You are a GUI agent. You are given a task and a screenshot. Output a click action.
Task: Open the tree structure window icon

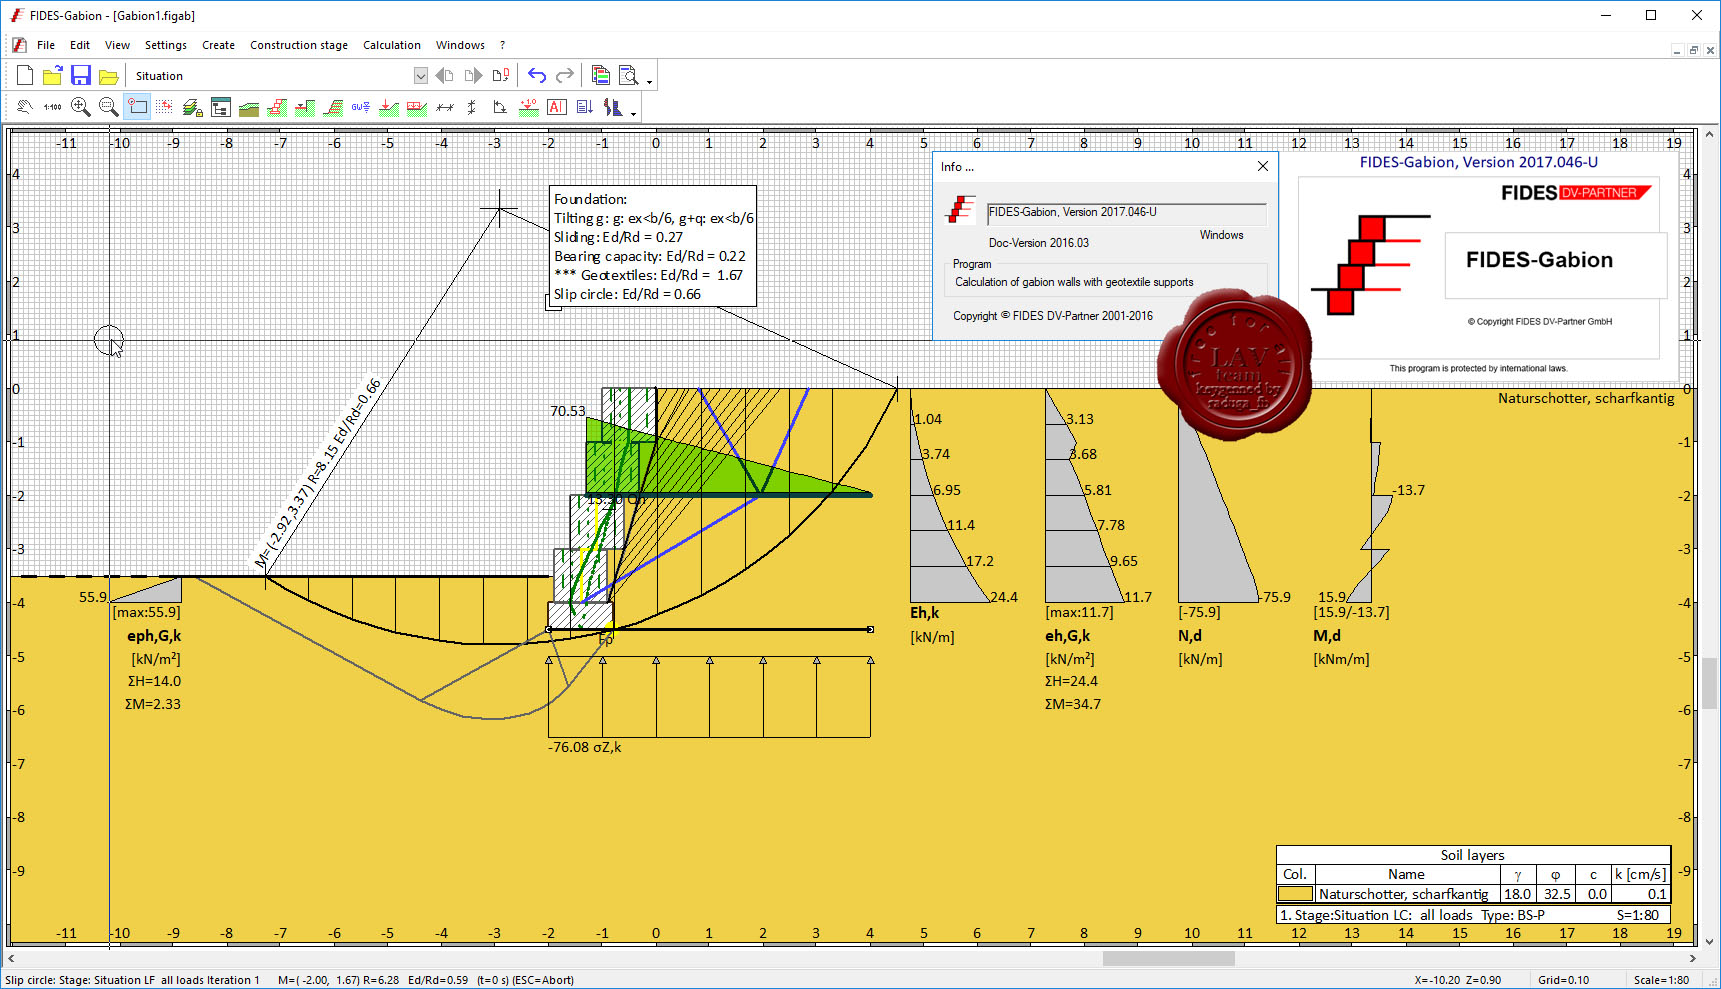click(x=221, y=107)
